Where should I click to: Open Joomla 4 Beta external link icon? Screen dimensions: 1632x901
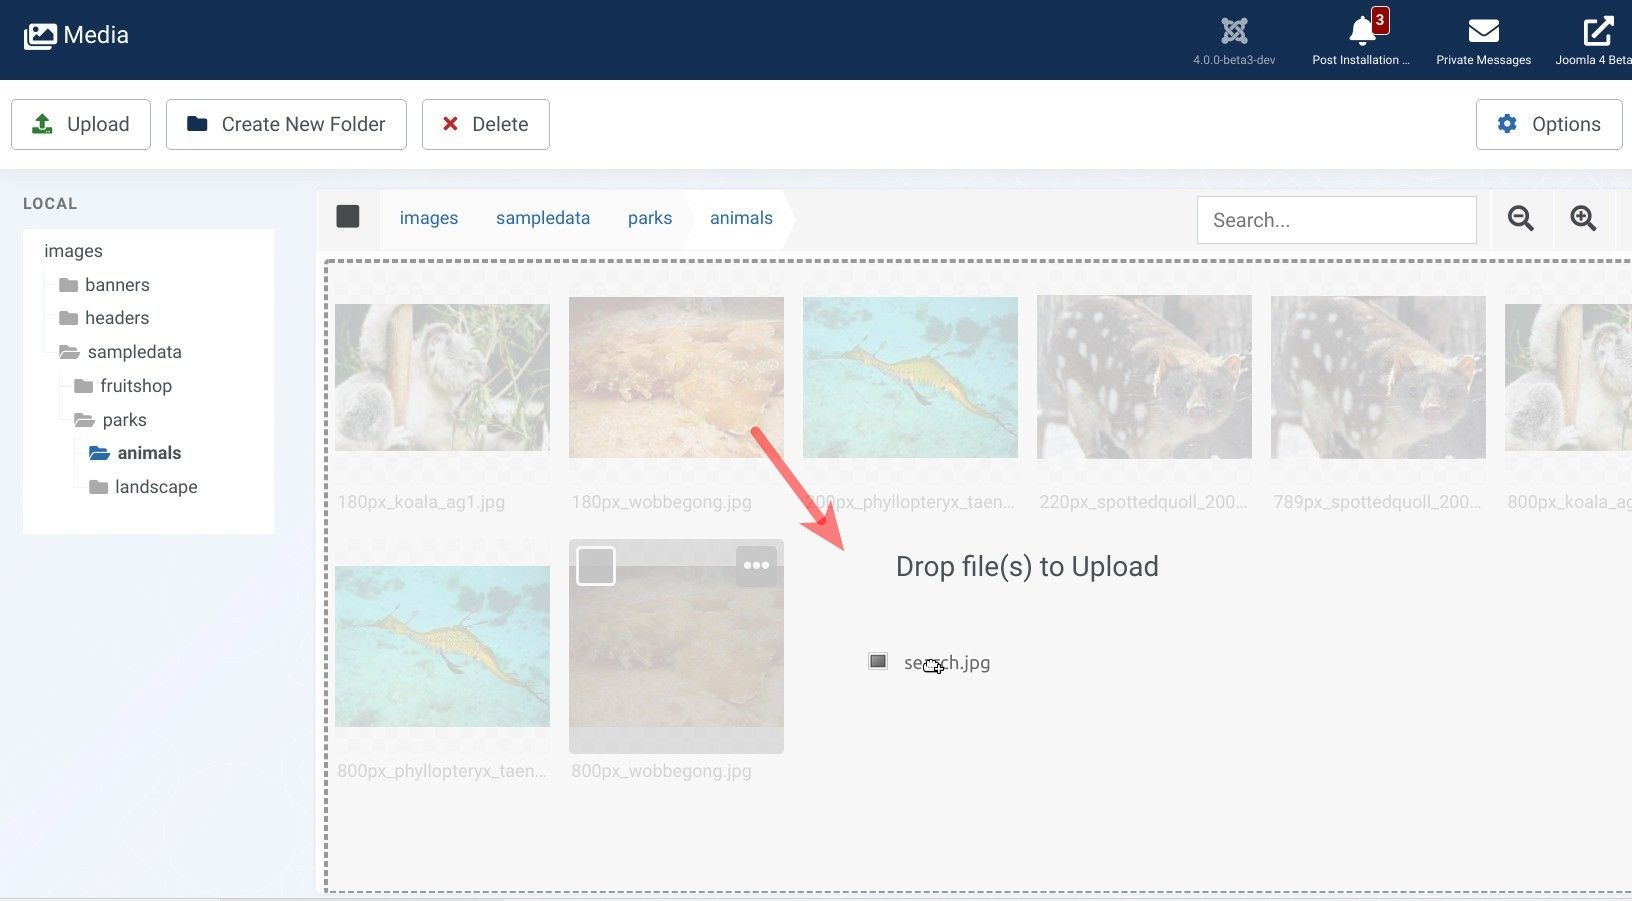click(x=1597, y=32)
